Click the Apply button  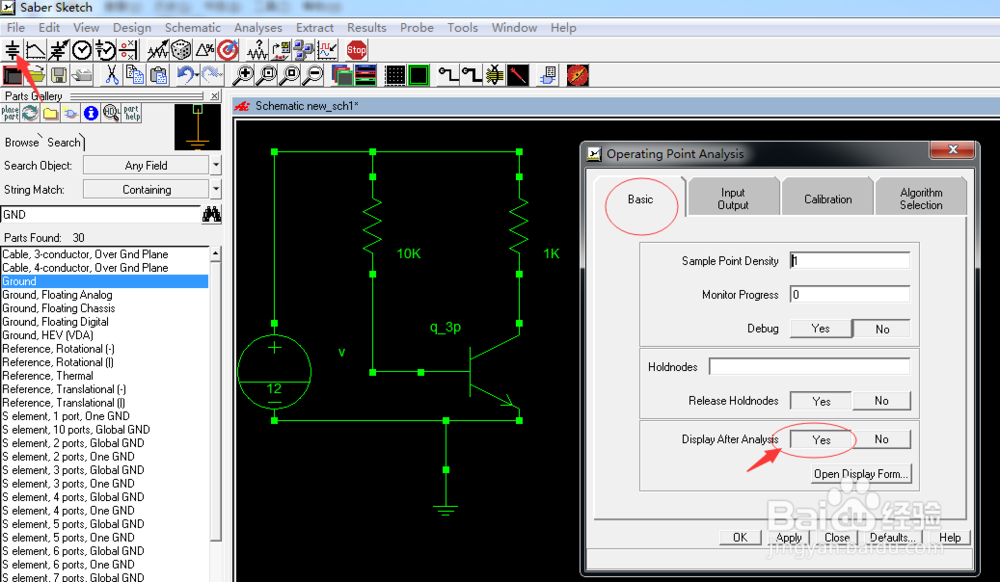click(x=788, y=537)
